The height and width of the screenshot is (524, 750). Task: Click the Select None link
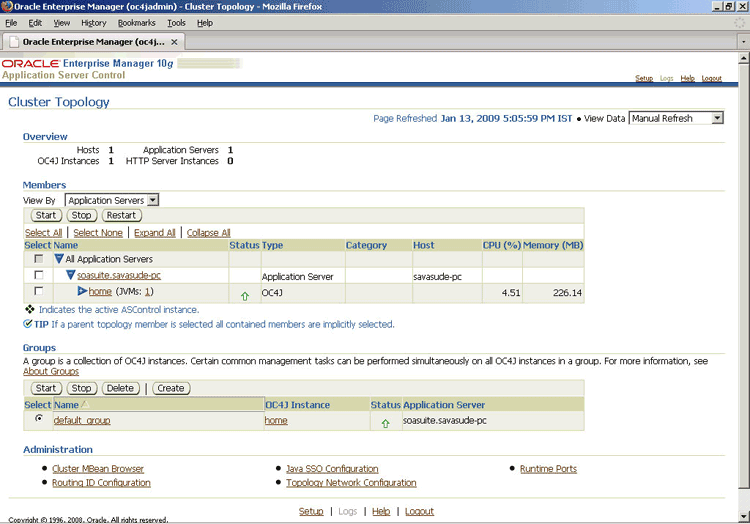(x=98, y=232)
